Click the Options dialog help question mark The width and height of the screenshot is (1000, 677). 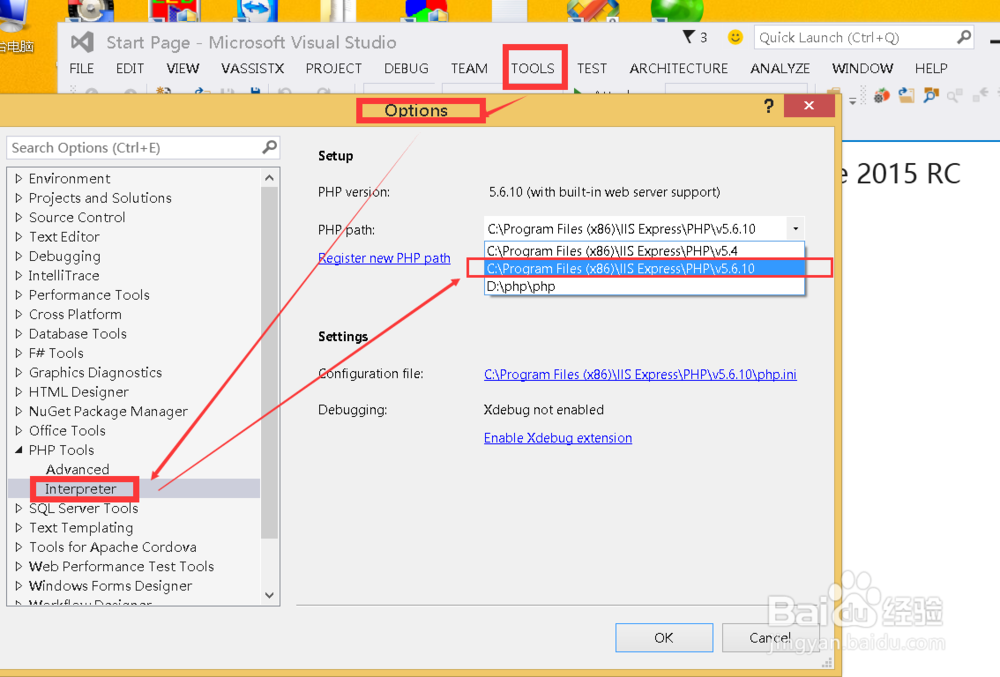(768, 106)
